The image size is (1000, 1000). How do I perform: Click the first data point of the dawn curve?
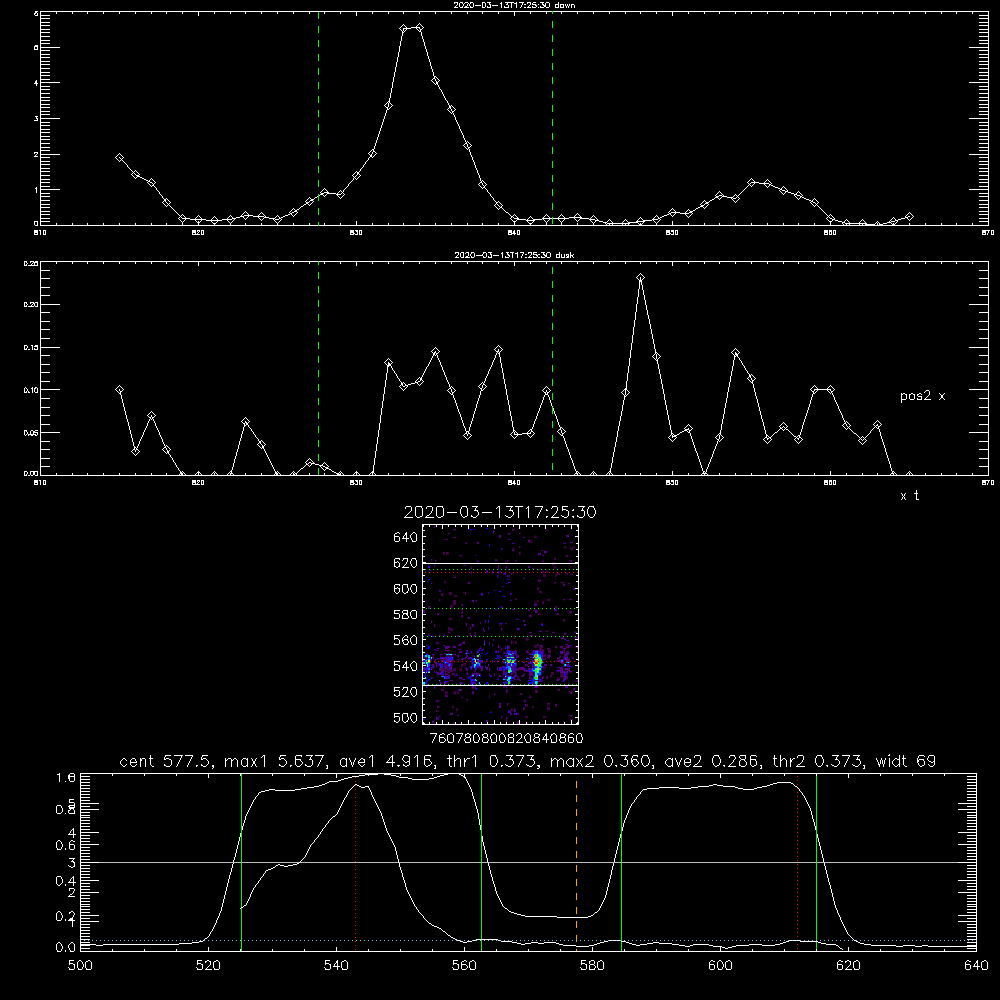pos(119,158)
